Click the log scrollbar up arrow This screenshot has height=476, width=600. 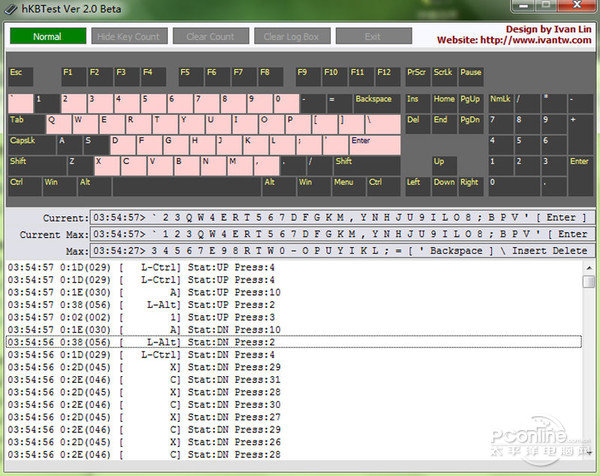click(x=589, y=267)
